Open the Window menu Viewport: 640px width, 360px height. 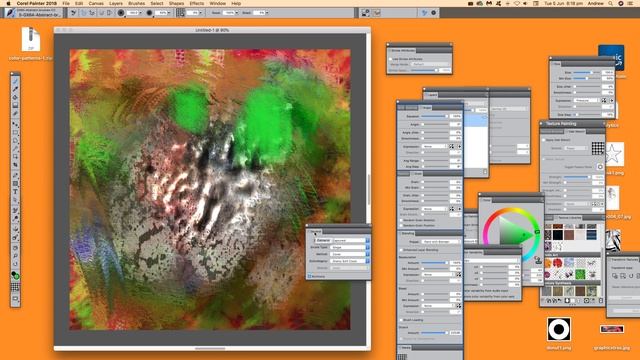(x=218, y=3)
